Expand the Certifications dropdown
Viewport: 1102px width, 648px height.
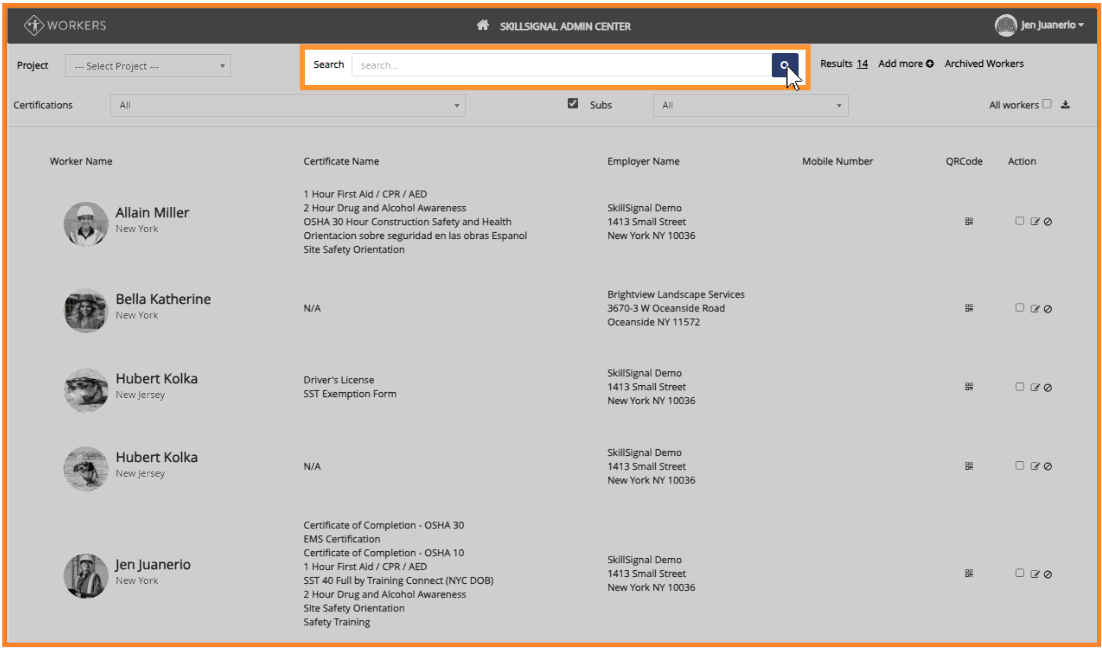coord(288,105)
